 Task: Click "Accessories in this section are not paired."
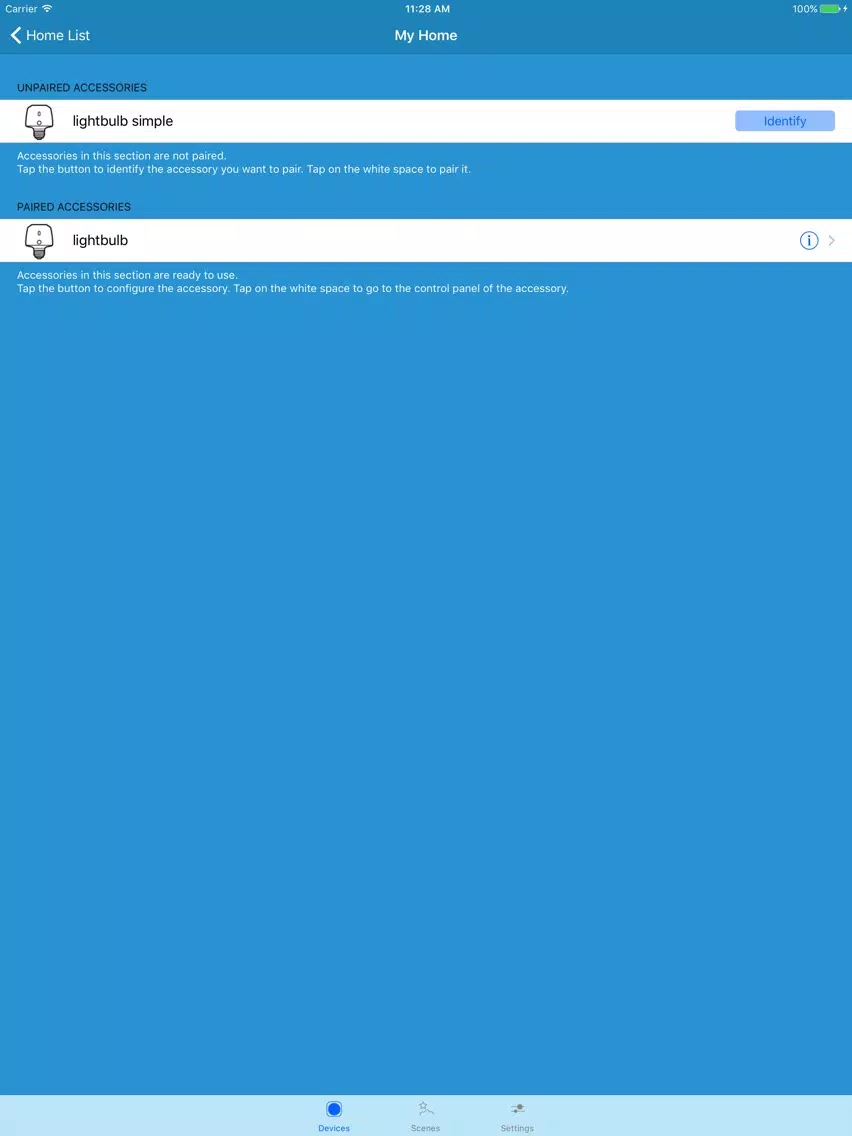click(122, 156)
